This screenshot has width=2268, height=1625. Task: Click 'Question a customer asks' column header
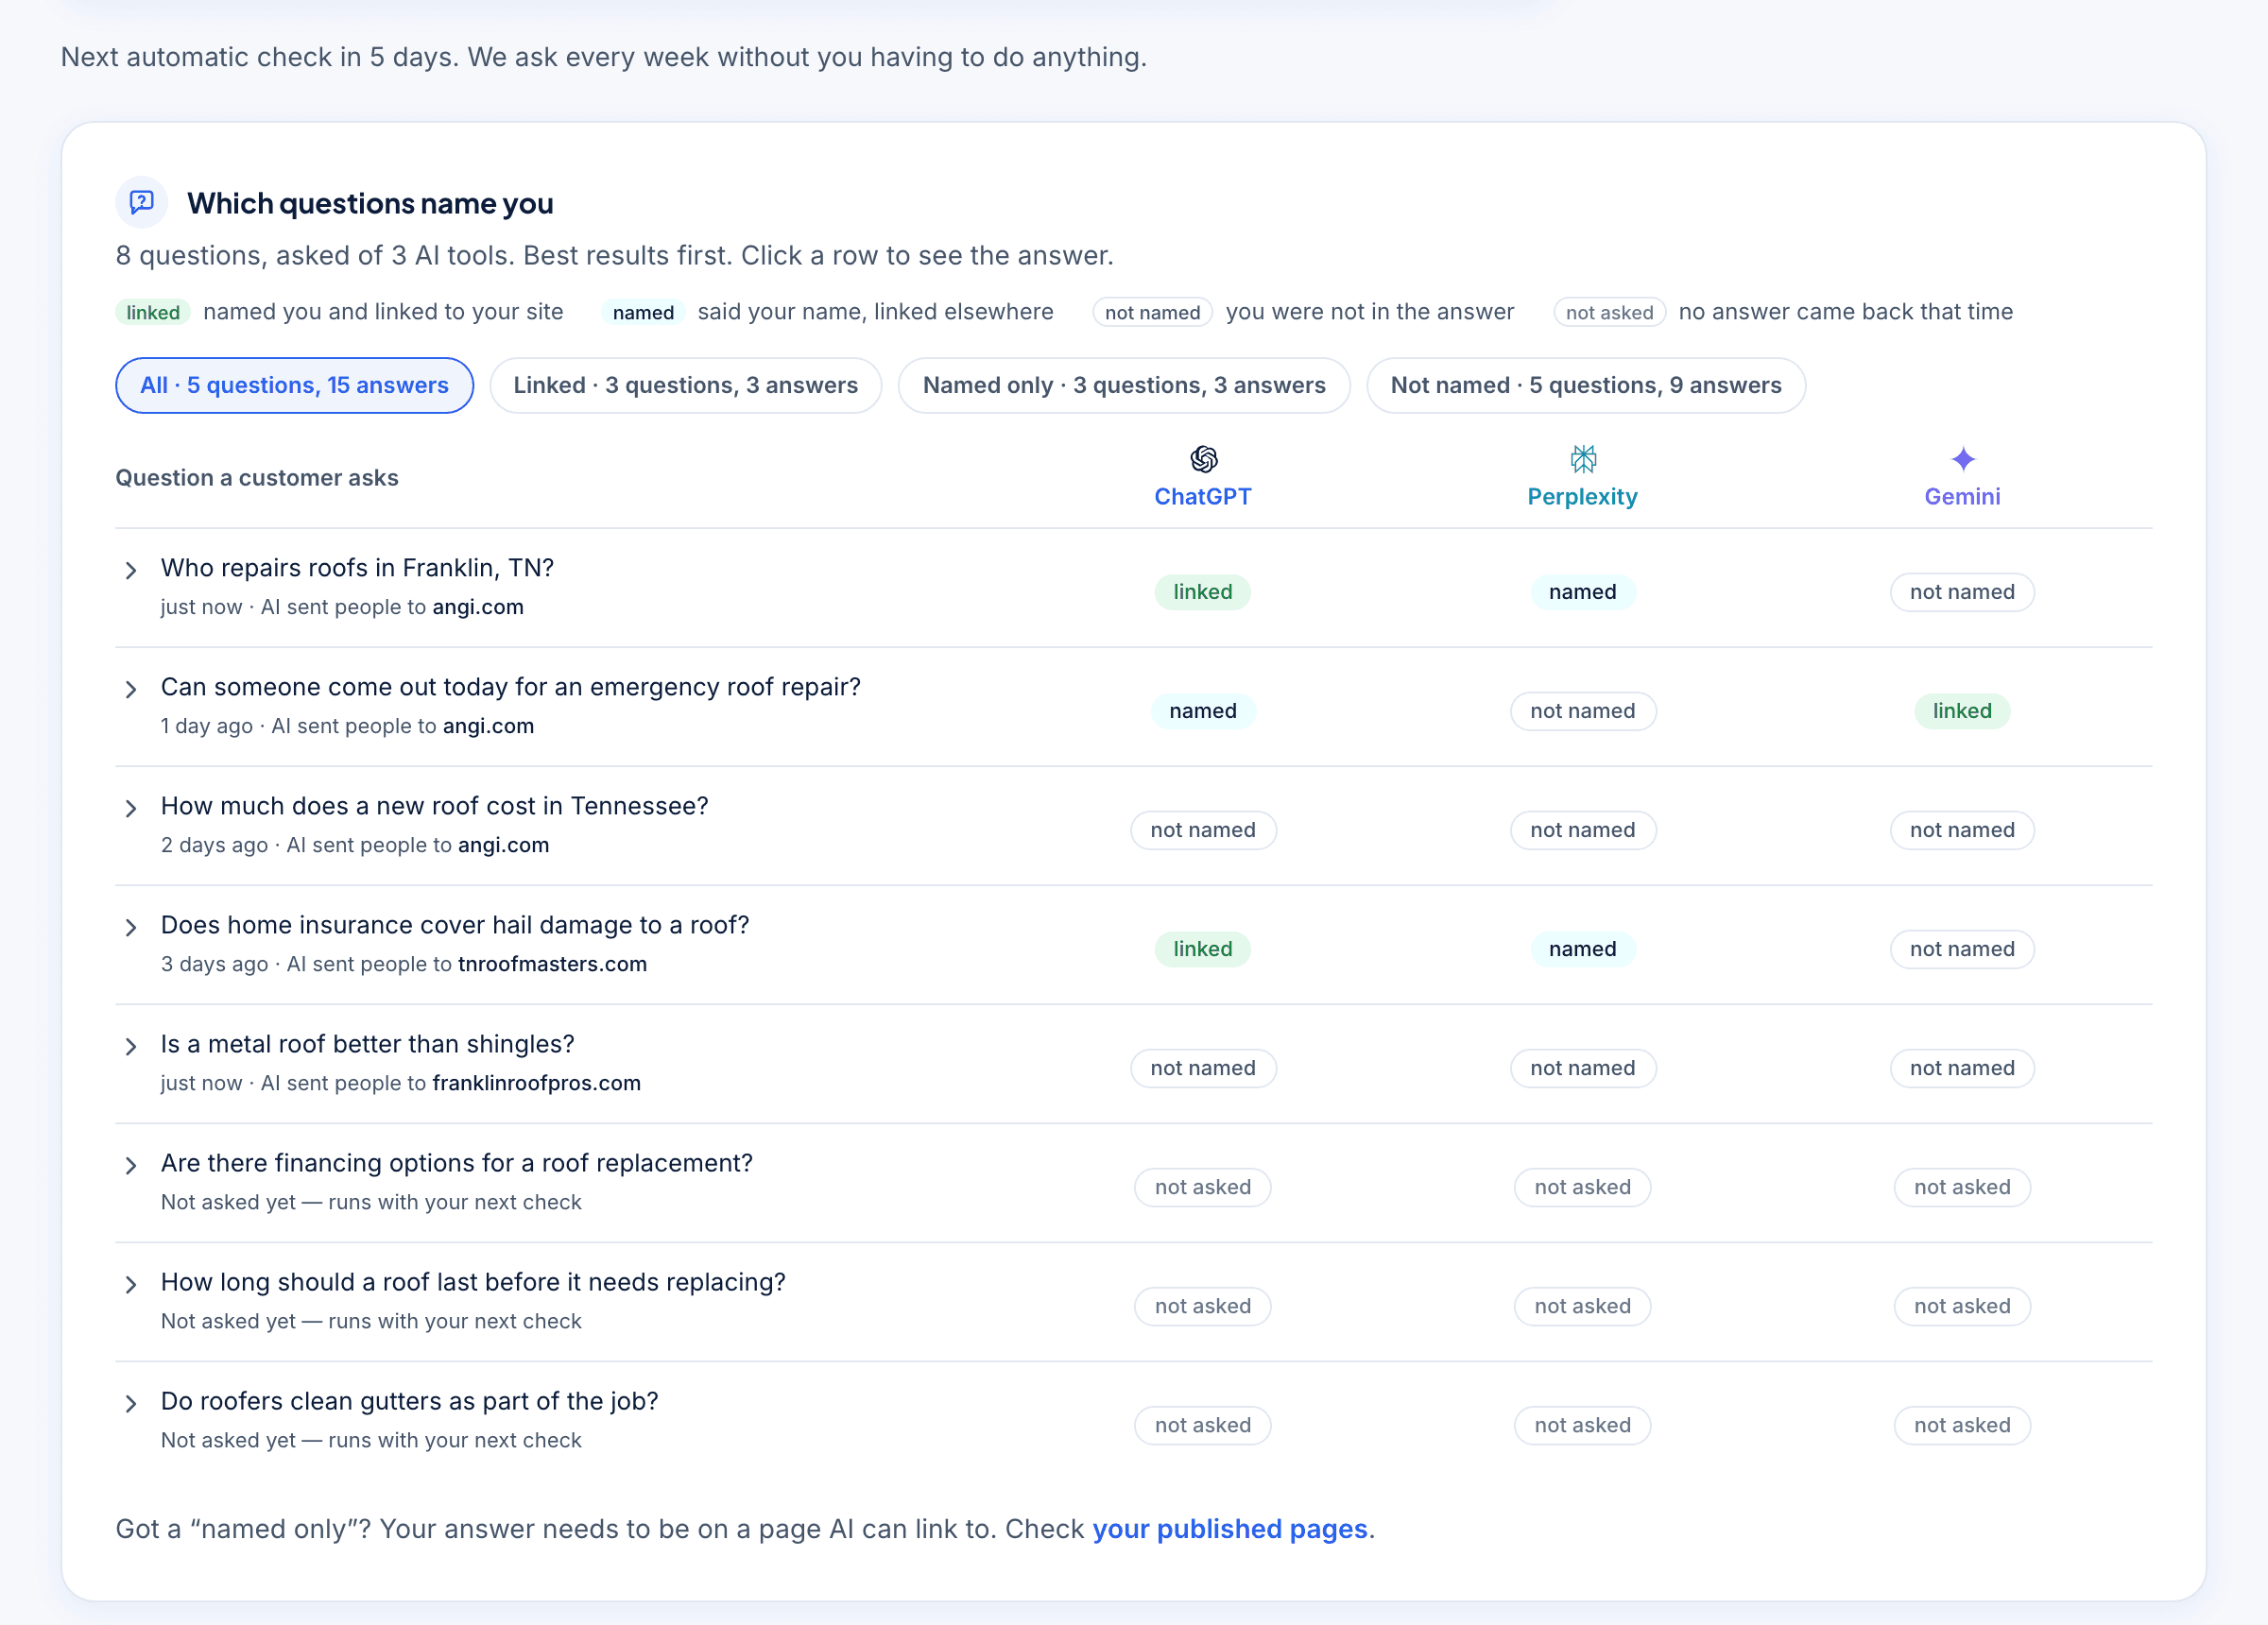point(257,478)
